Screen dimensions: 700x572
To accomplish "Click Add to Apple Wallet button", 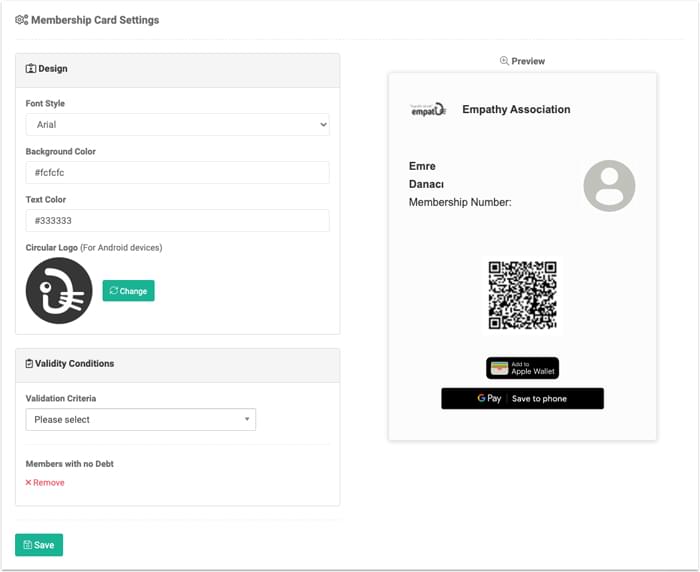I will click(522, 368).
